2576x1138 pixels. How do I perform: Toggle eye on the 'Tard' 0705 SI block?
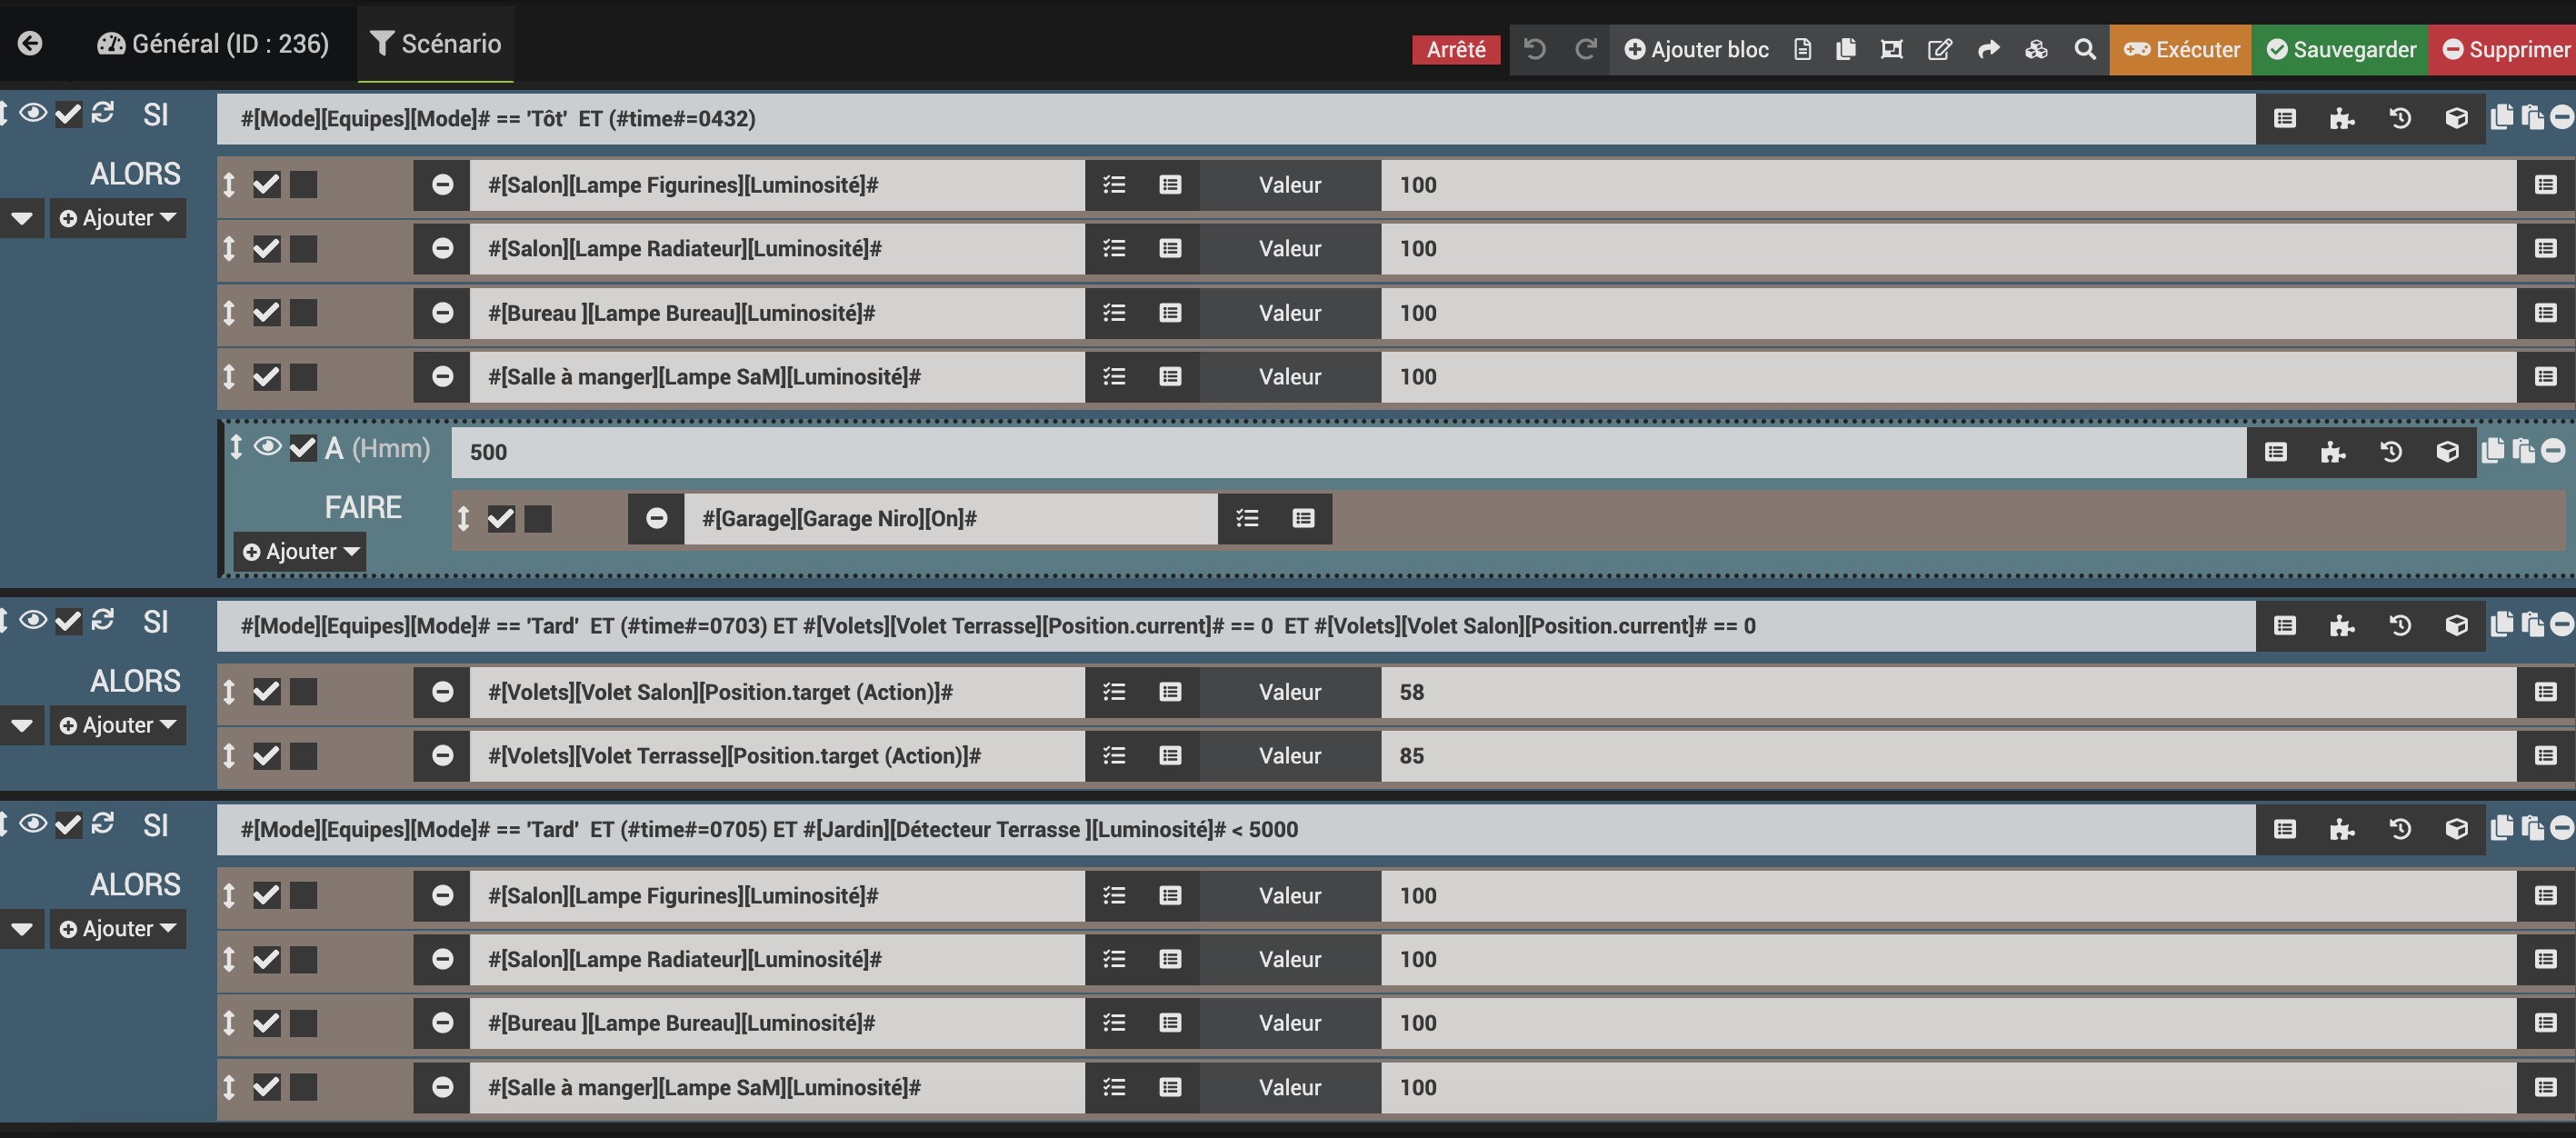coord(34,824)
